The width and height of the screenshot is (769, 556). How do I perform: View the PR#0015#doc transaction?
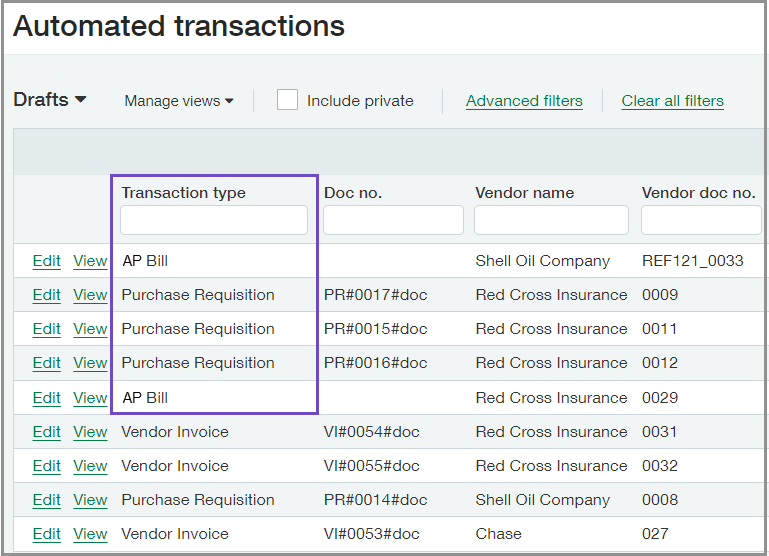click(90, 329)
